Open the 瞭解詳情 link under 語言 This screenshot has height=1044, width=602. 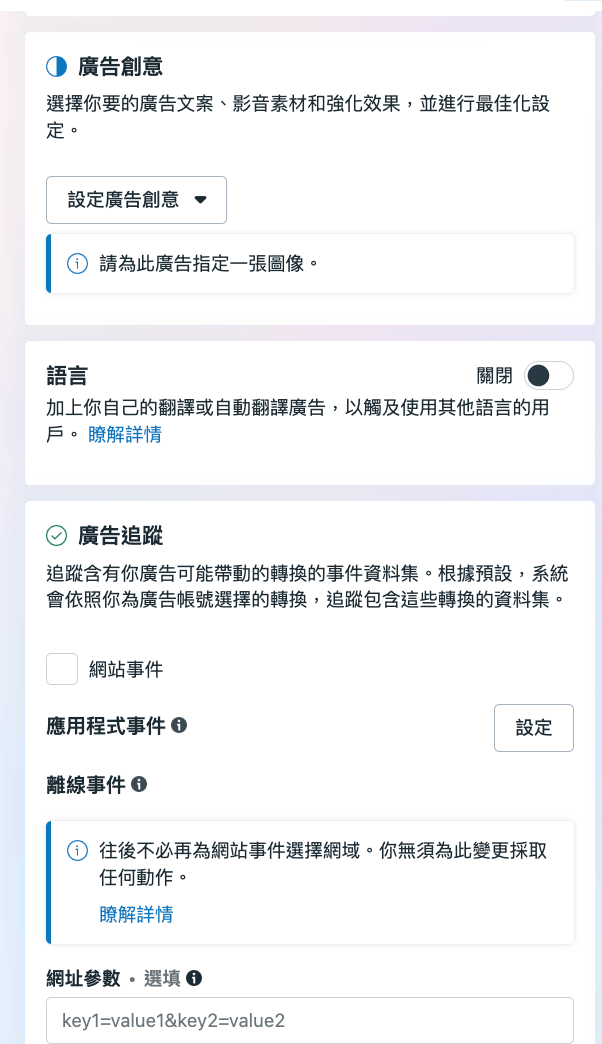click(x=125, y=434)
